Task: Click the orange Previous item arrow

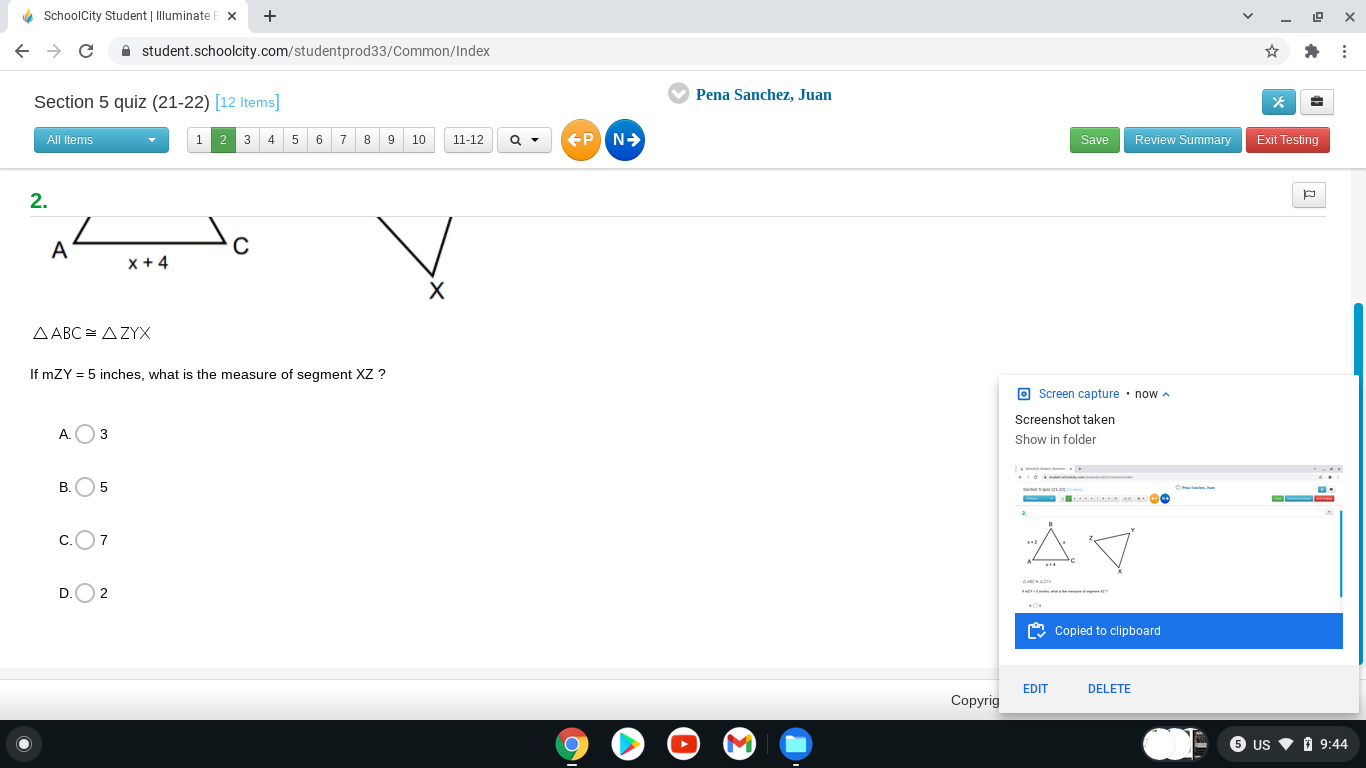Action: 581,140
